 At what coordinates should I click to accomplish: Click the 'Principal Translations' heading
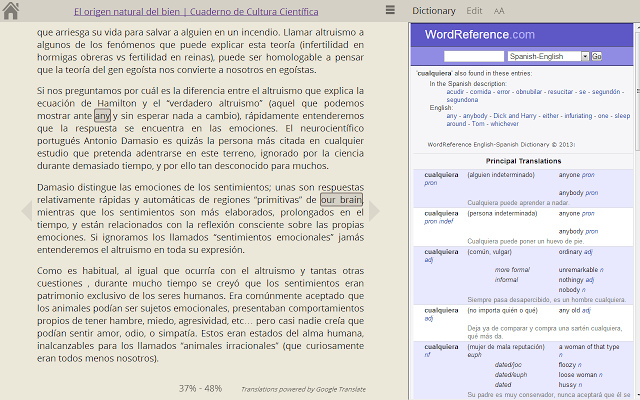523,161
